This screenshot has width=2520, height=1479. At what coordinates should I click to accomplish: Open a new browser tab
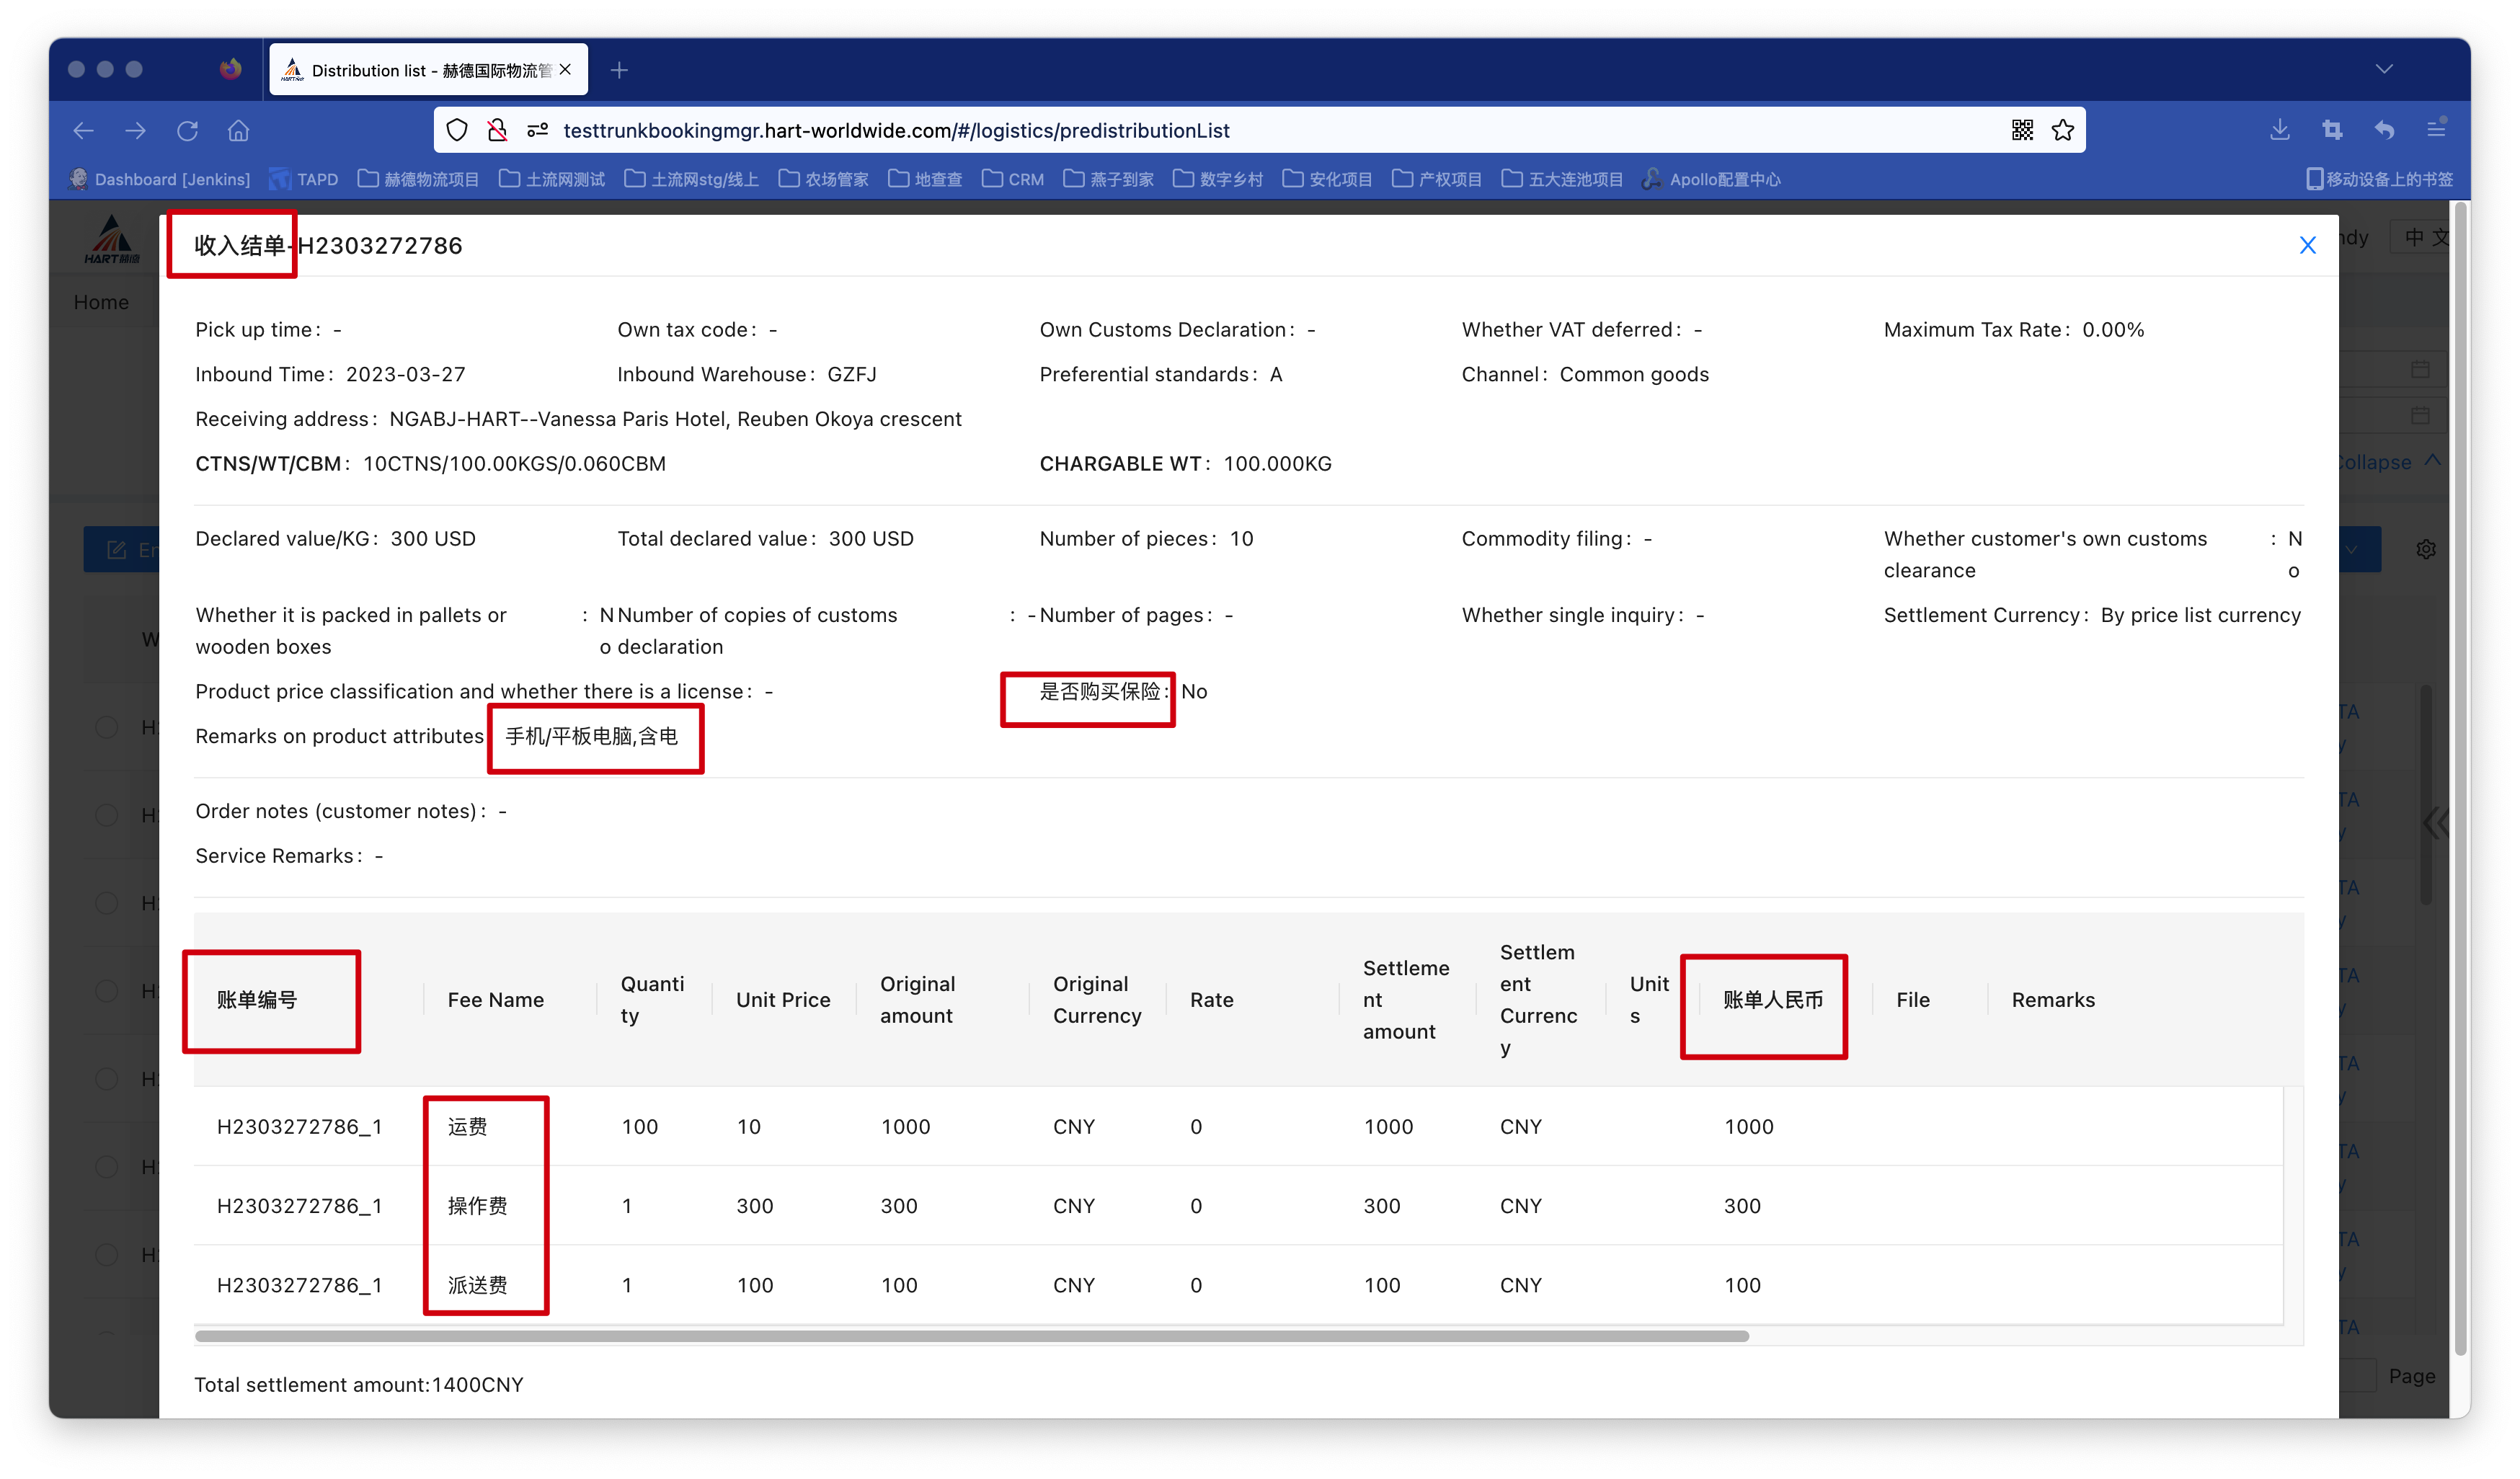tap(619, 70)
